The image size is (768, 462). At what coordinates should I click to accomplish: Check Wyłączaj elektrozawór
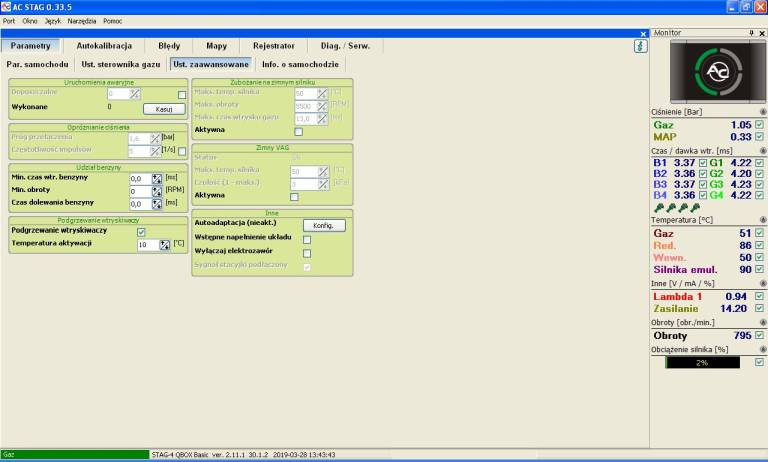pyautogui.click(x=307, y=253)
